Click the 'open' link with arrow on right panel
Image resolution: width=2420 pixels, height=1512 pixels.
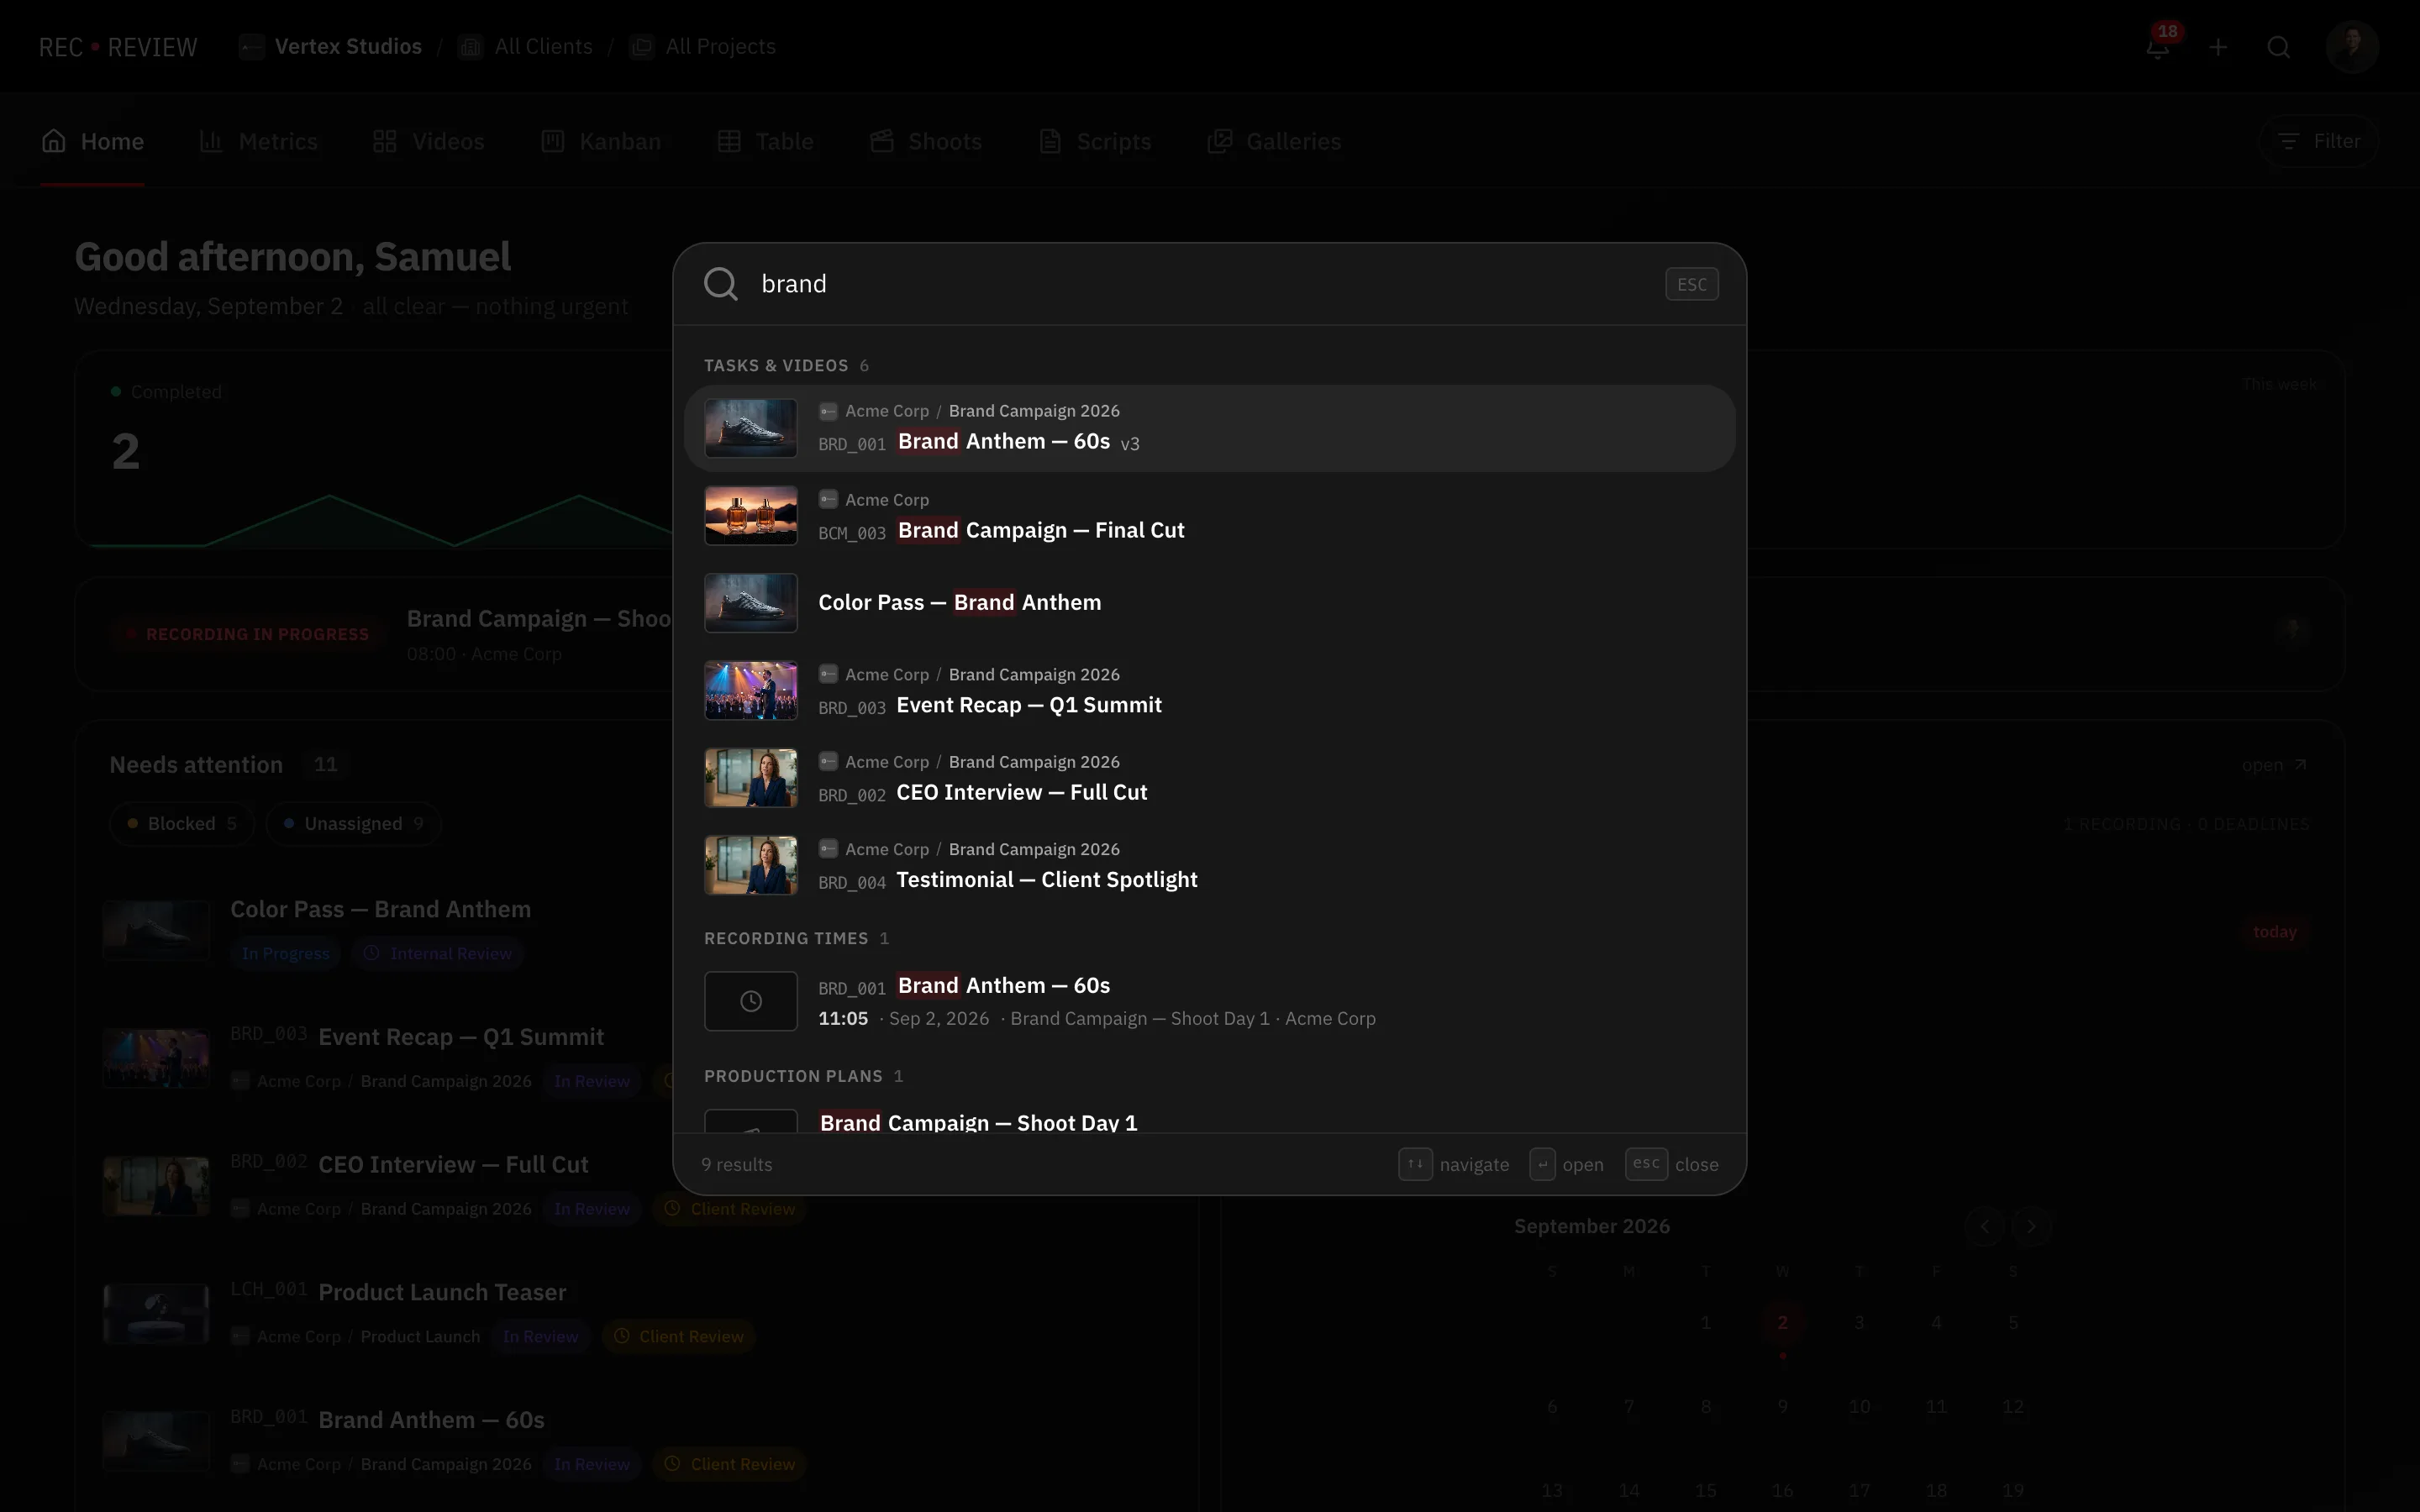(x=2274, y=765)
